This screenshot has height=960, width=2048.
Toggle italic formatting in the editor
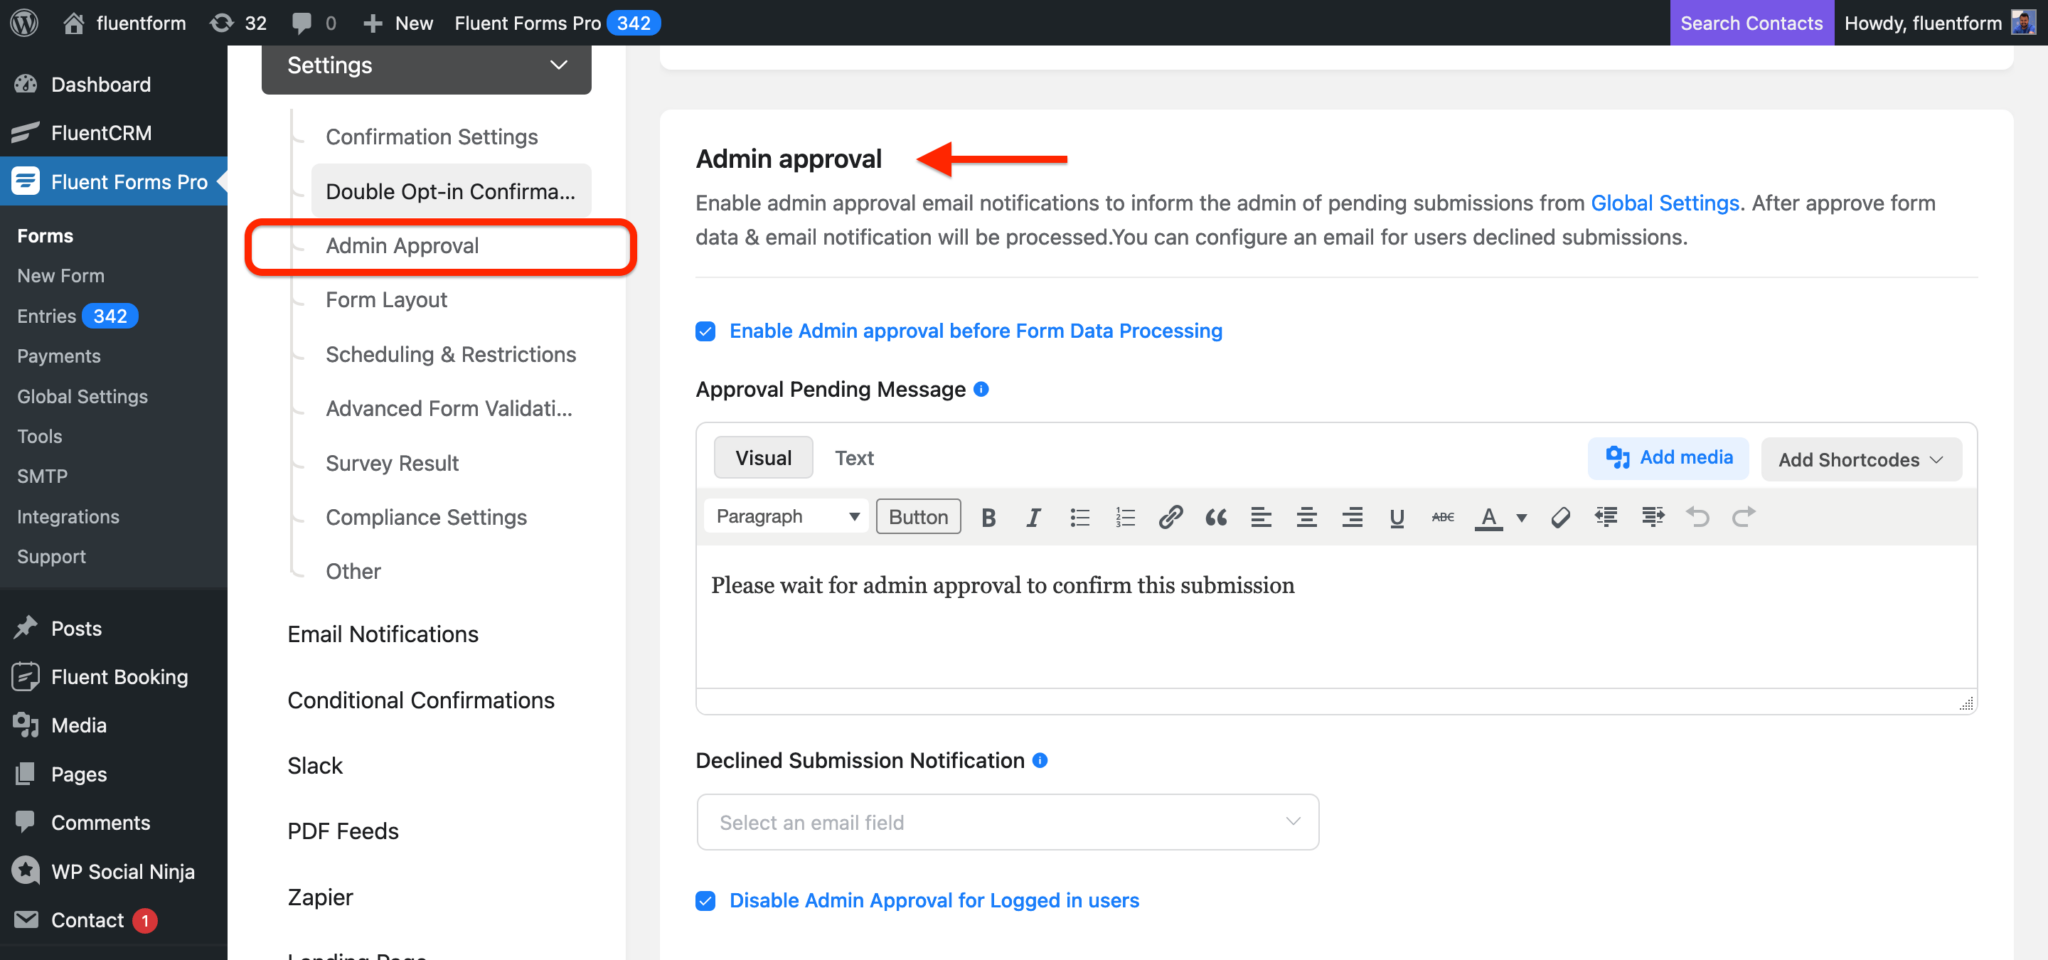click(x=1033, y=516)
